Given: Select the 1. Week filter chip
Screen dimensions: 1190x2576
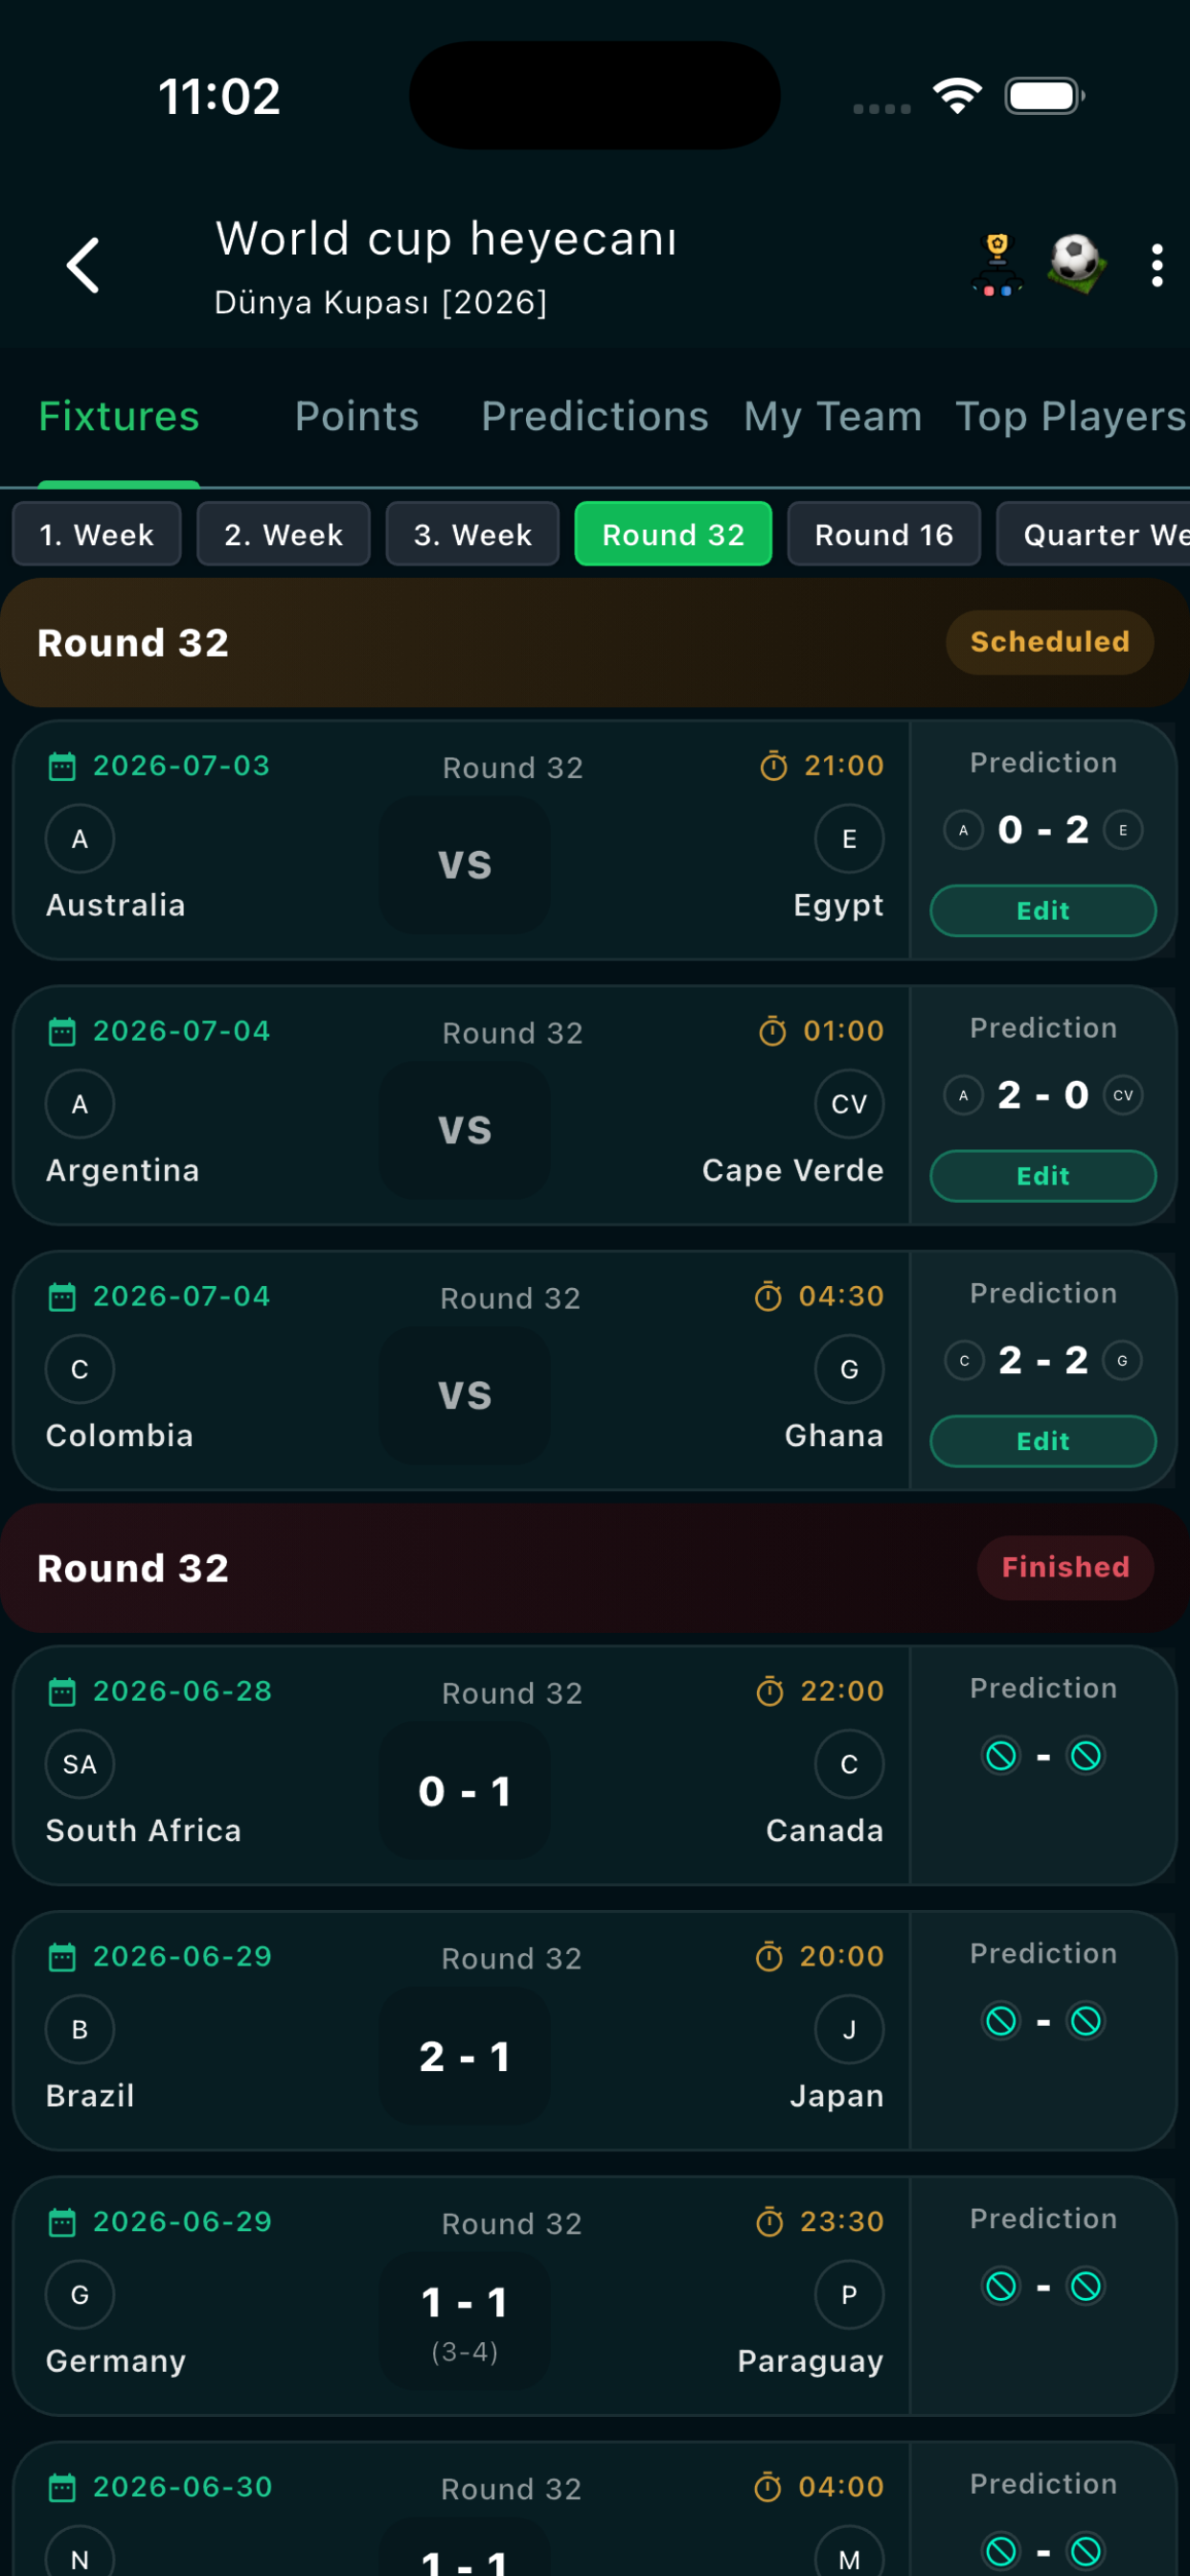Looking at the screenshot, I should [97, 534].
